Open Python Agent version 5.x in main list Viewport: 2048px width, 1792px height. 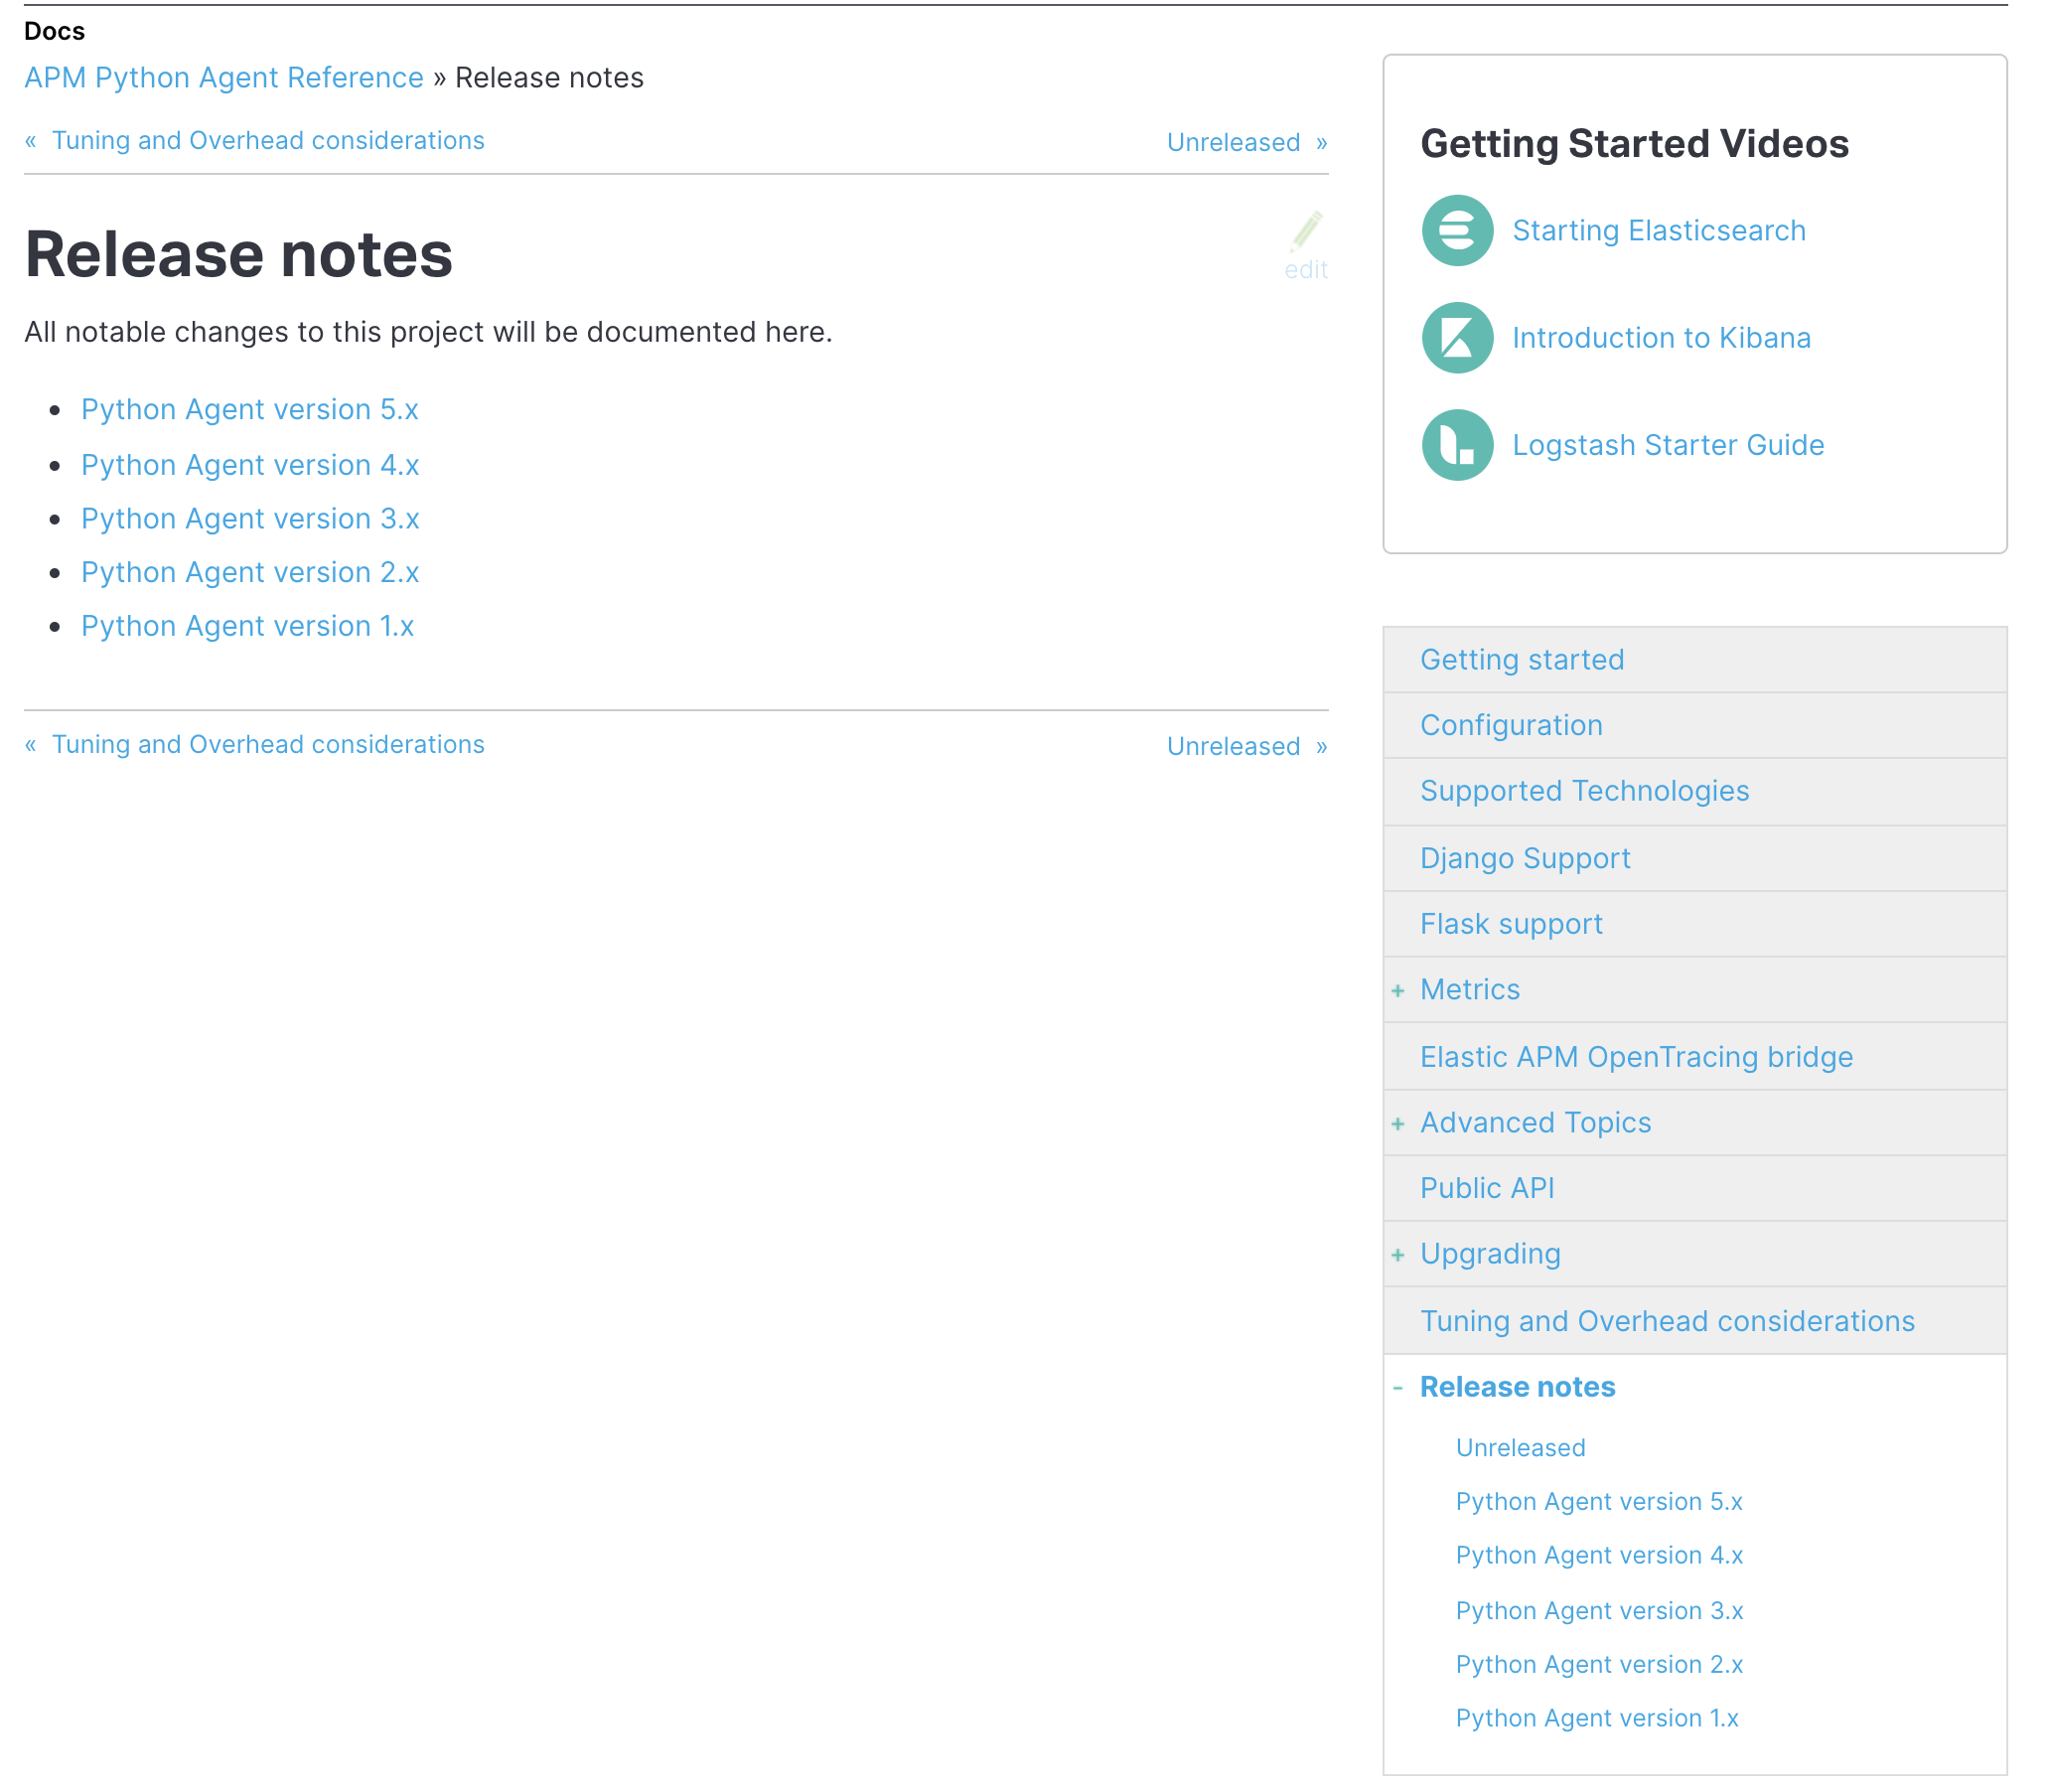coord(249,410)
